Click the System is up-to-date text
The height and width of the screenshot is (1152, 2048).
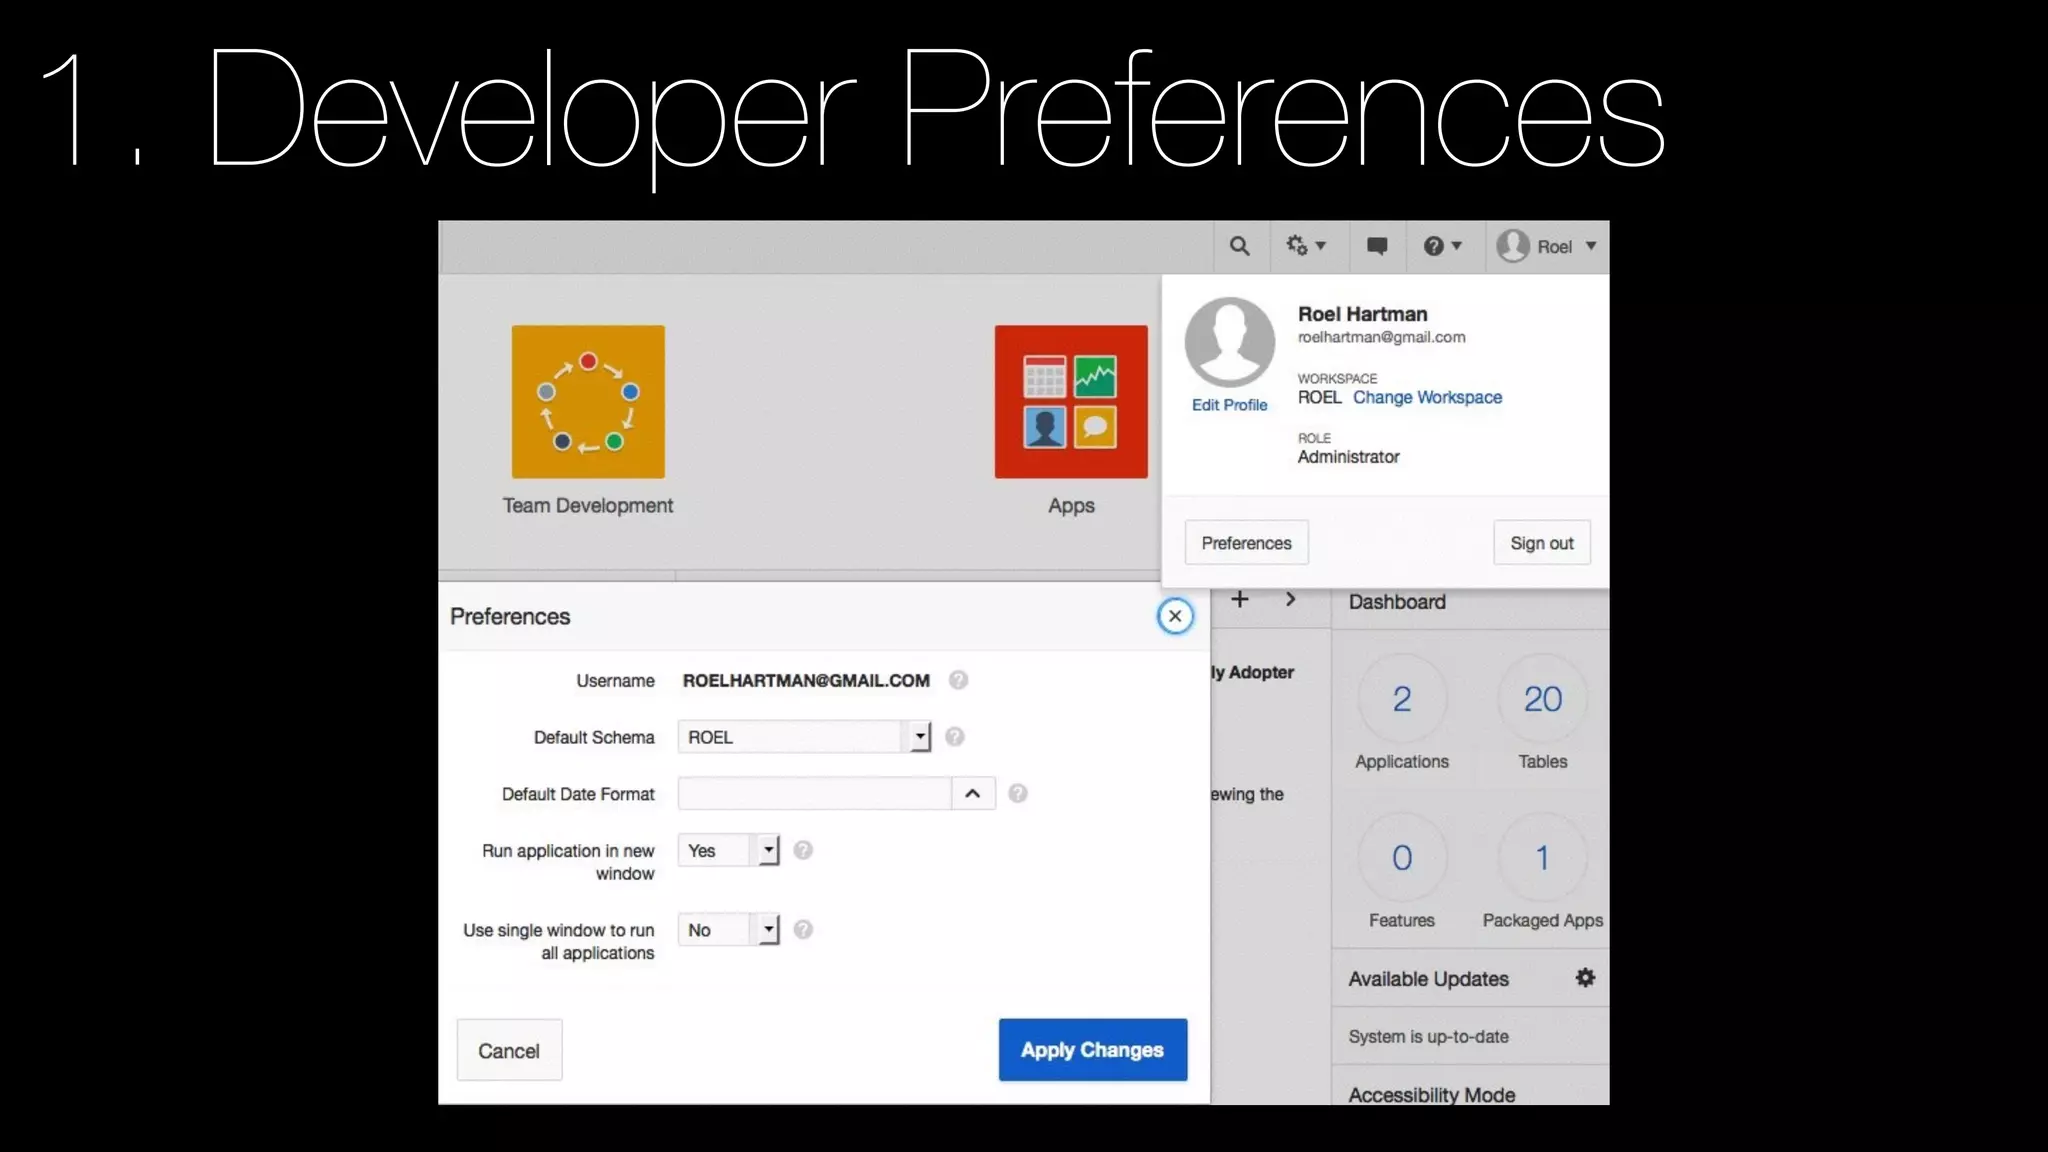(1428, 1037)
